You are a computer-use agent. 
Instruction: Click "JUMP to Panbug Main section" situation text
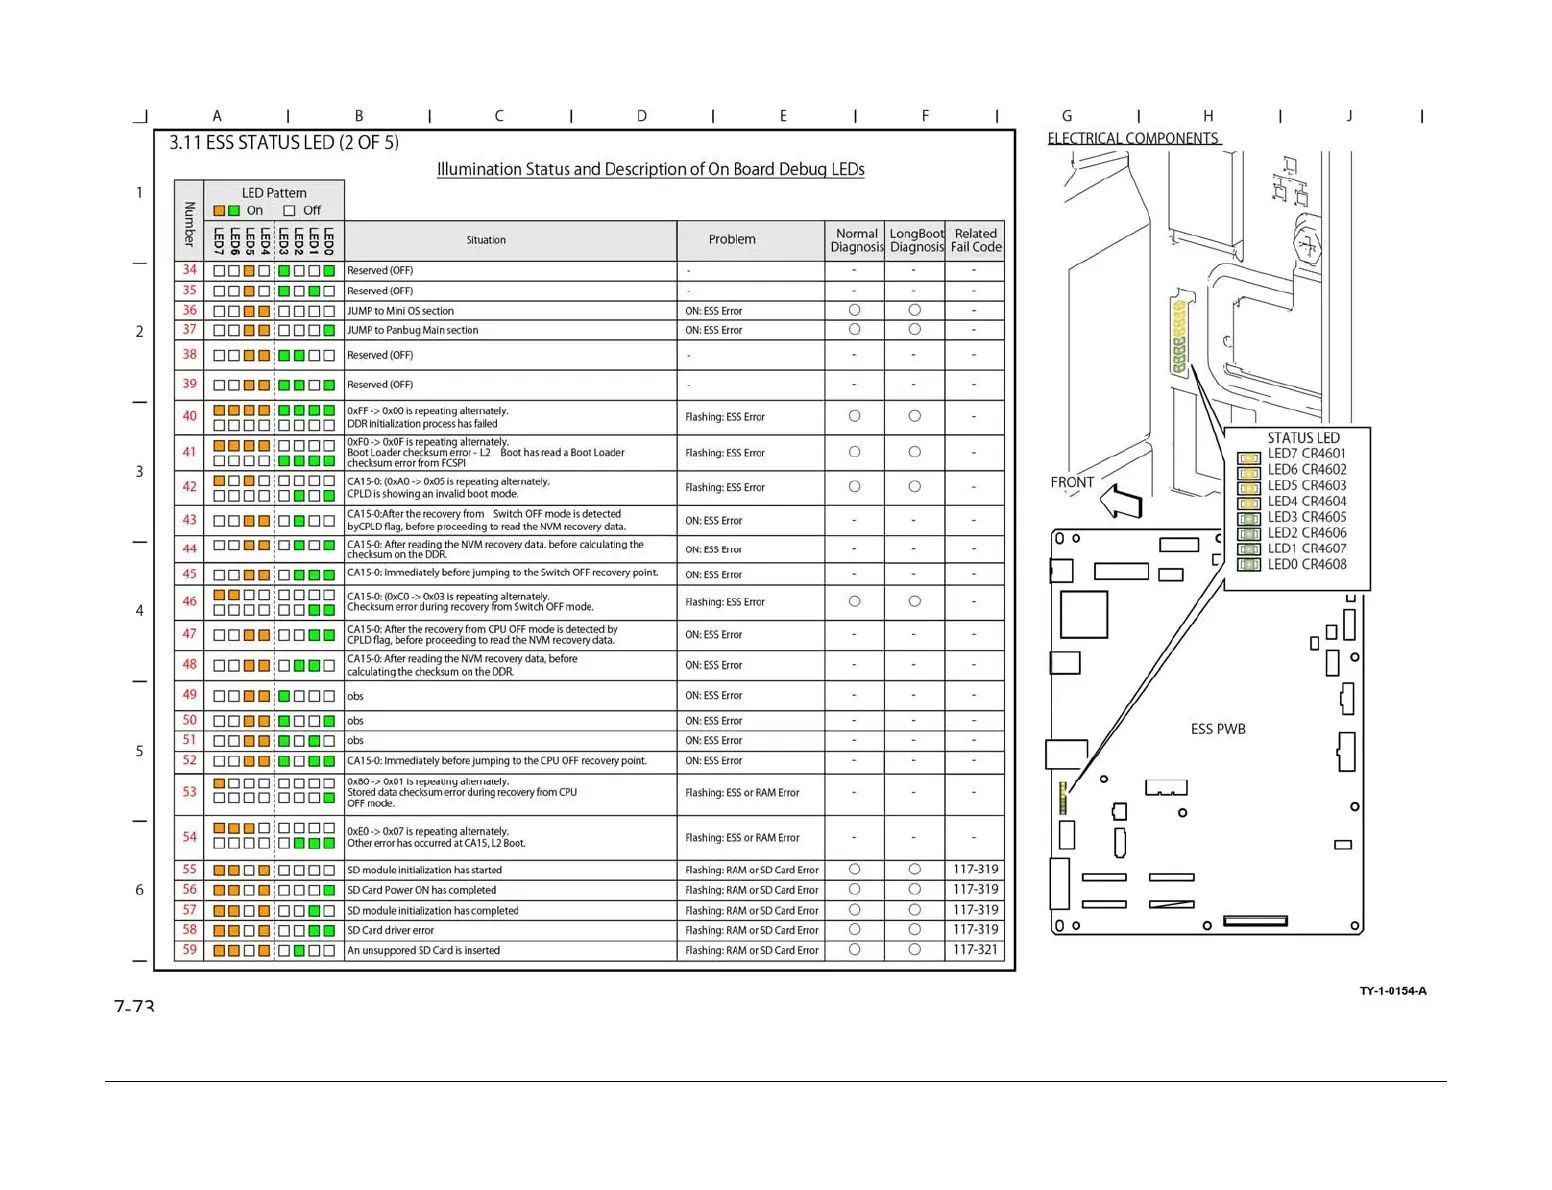point(412,330)
